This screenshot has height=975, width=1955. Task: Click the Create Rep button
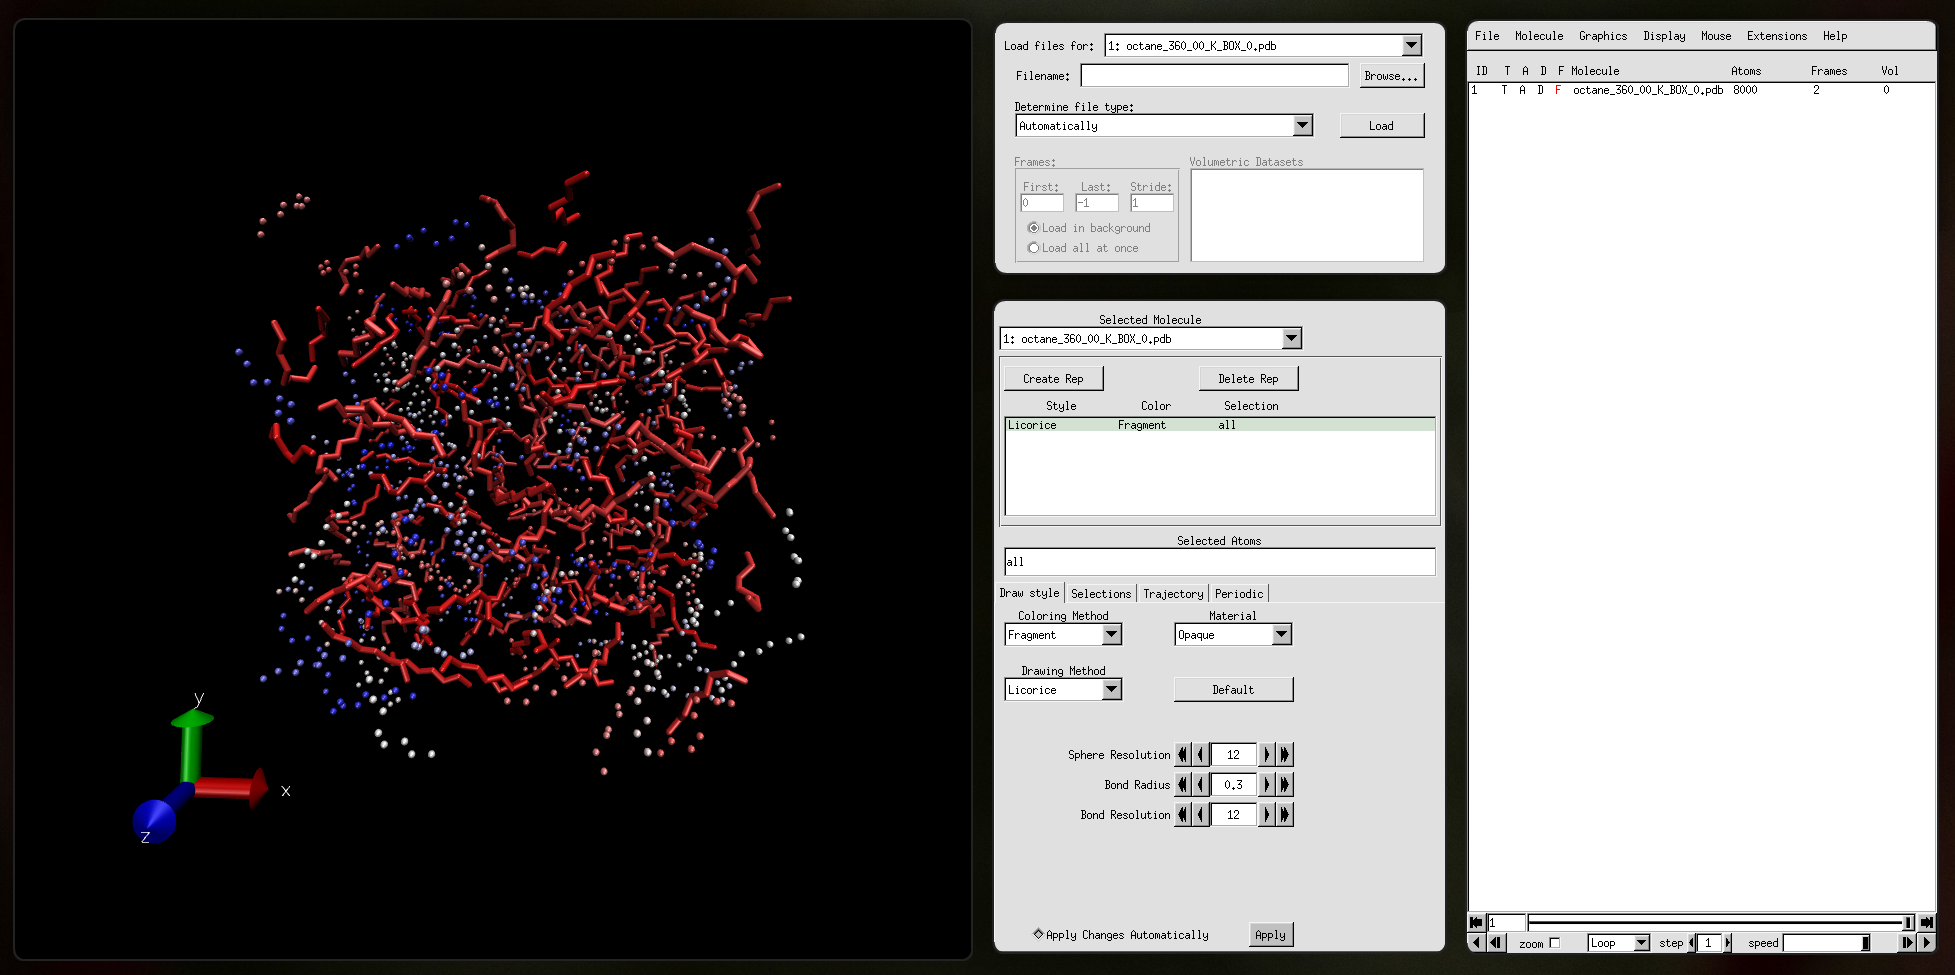(1053, 379)
